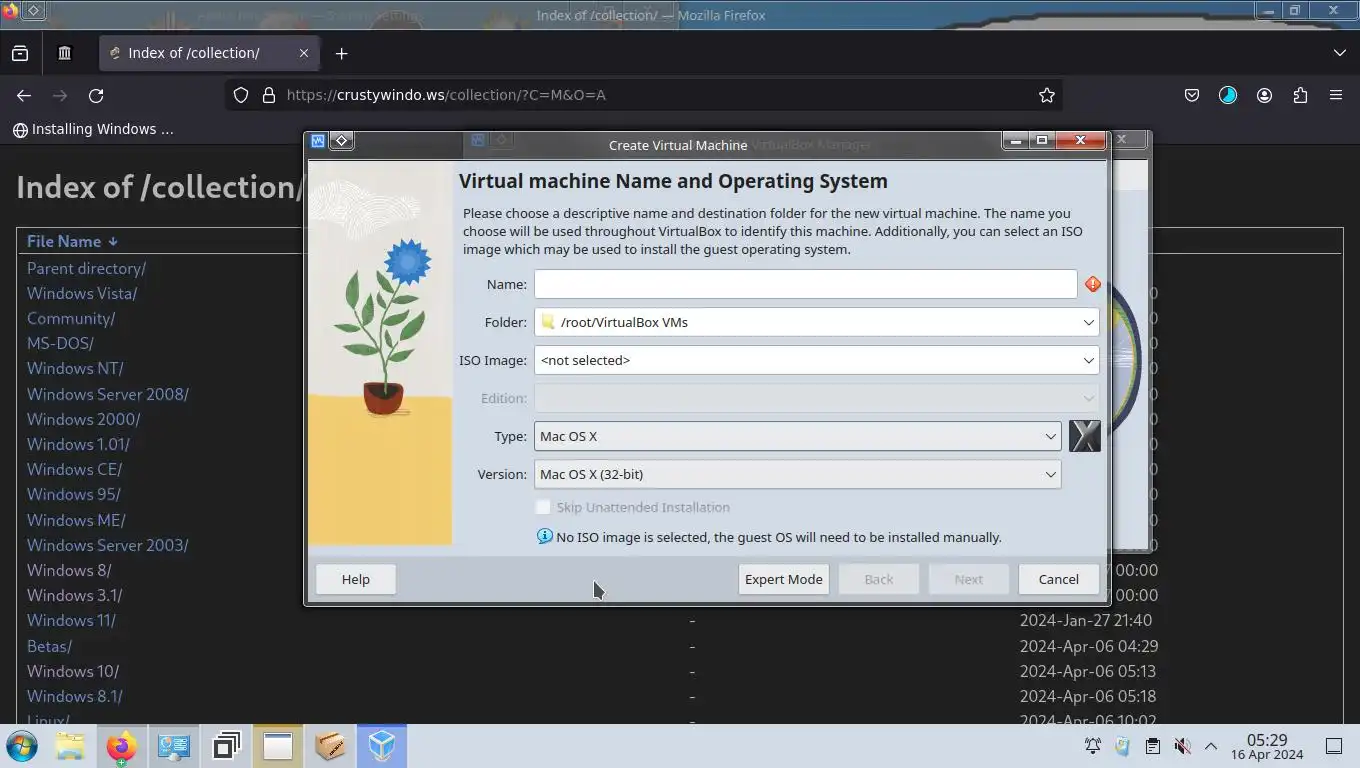Open the Windows Vista/ folder link
1360x768 pixels.
pyautogui.click(x=82, y=293)
